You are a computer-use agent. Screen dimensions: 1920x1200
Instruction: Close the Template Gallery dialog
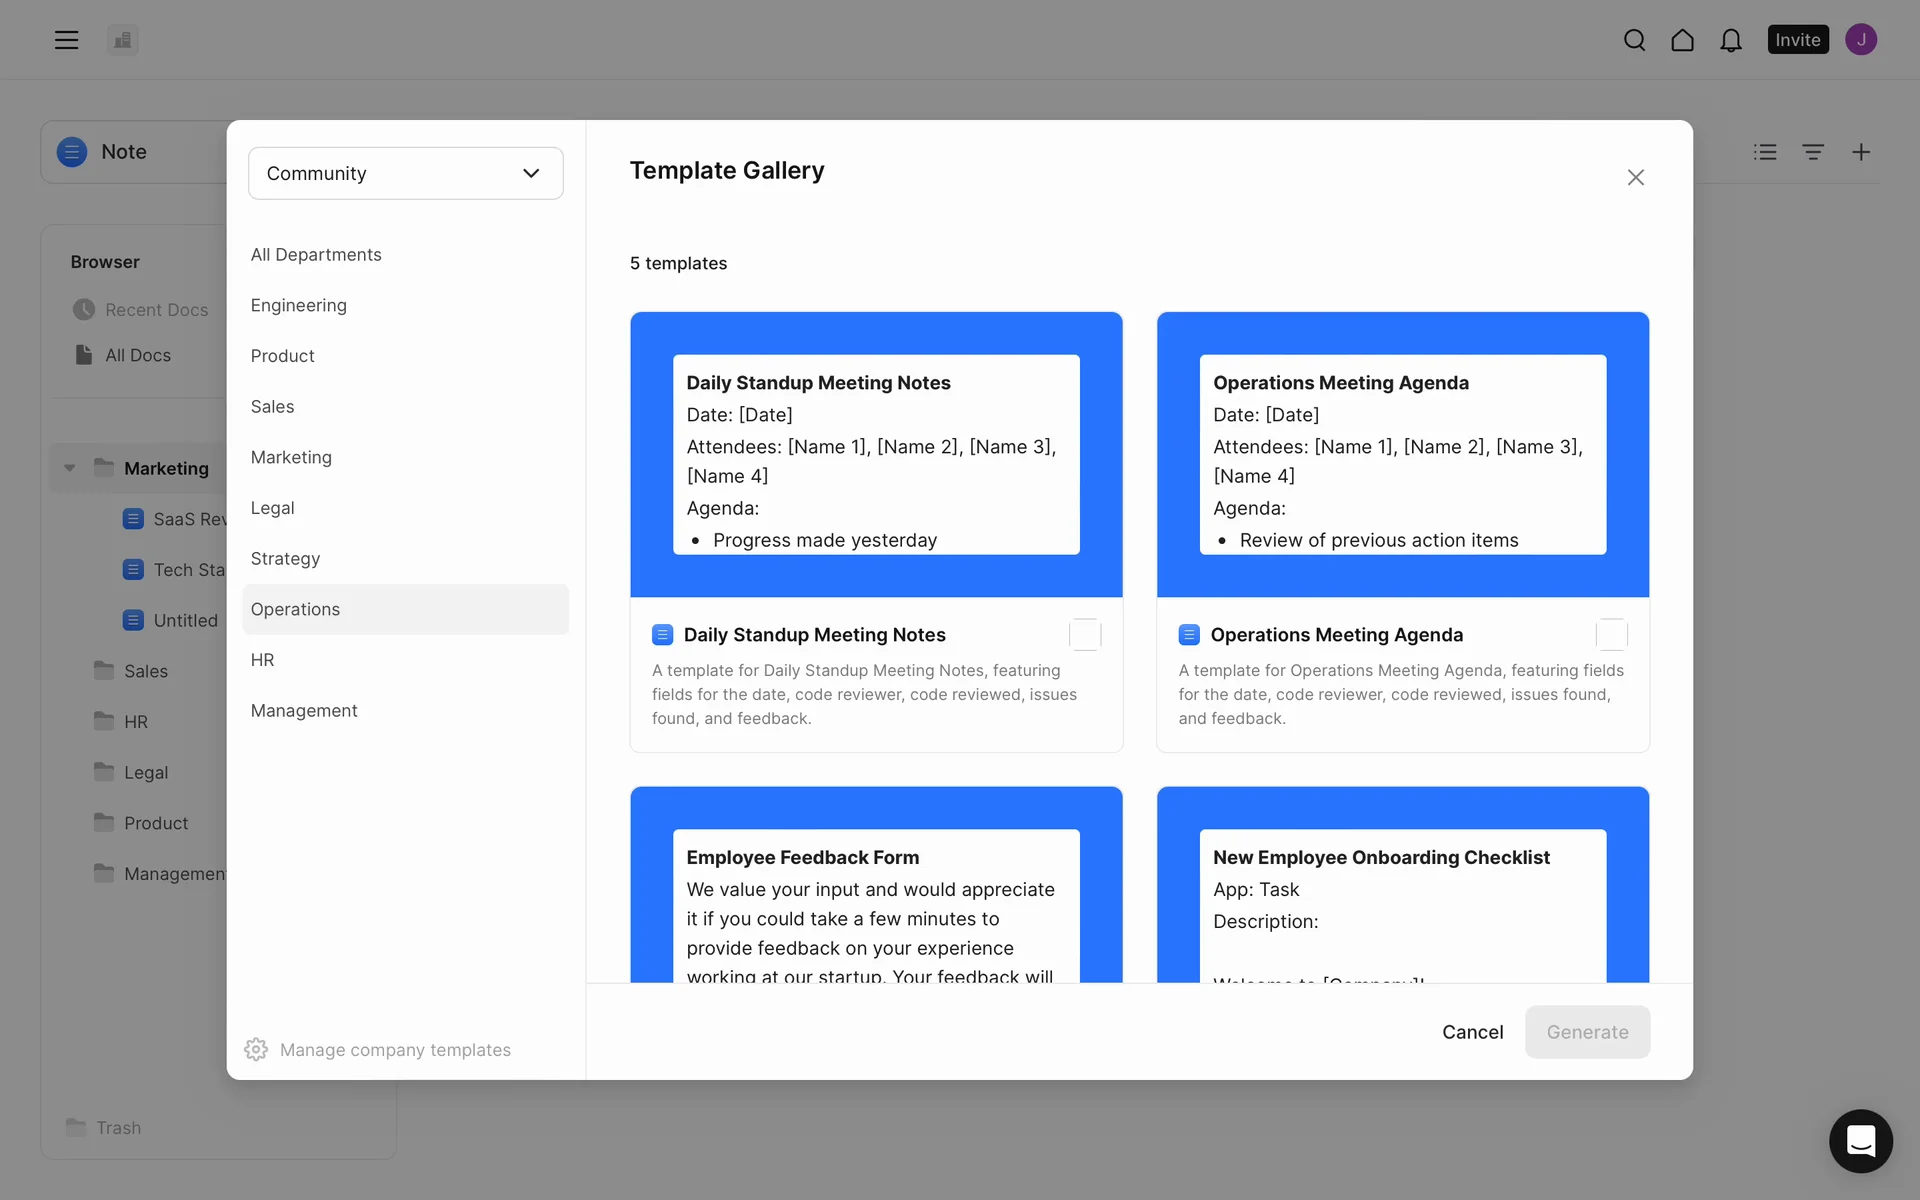click(1635, 177)
